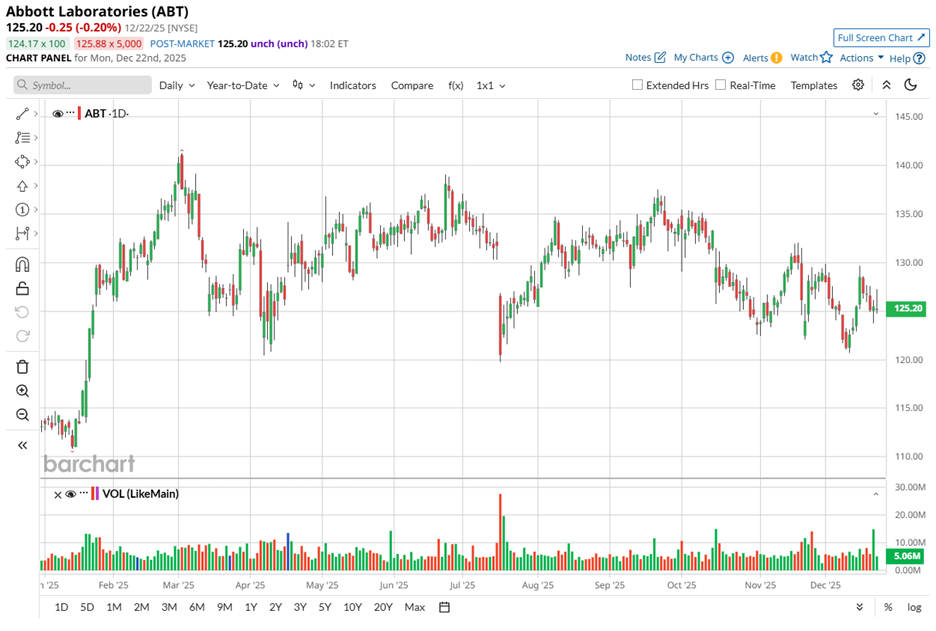Open the VOL indicator options menu
This screenshot has width=936, height=631.
[84, 493]
